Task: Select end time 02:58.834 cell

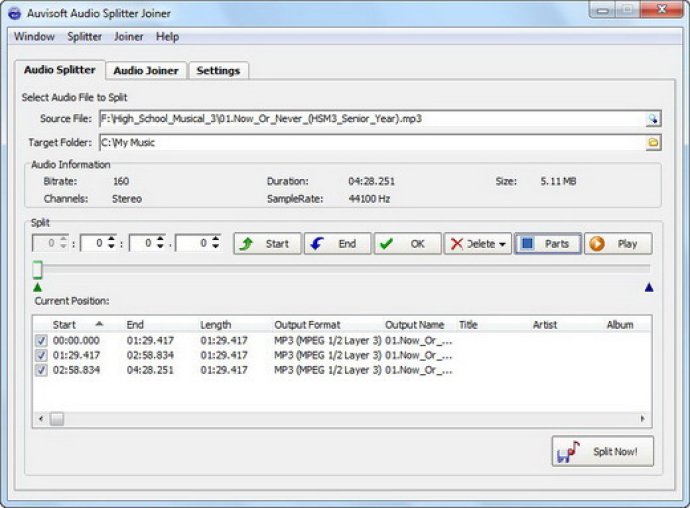Action: pos(150,355)
